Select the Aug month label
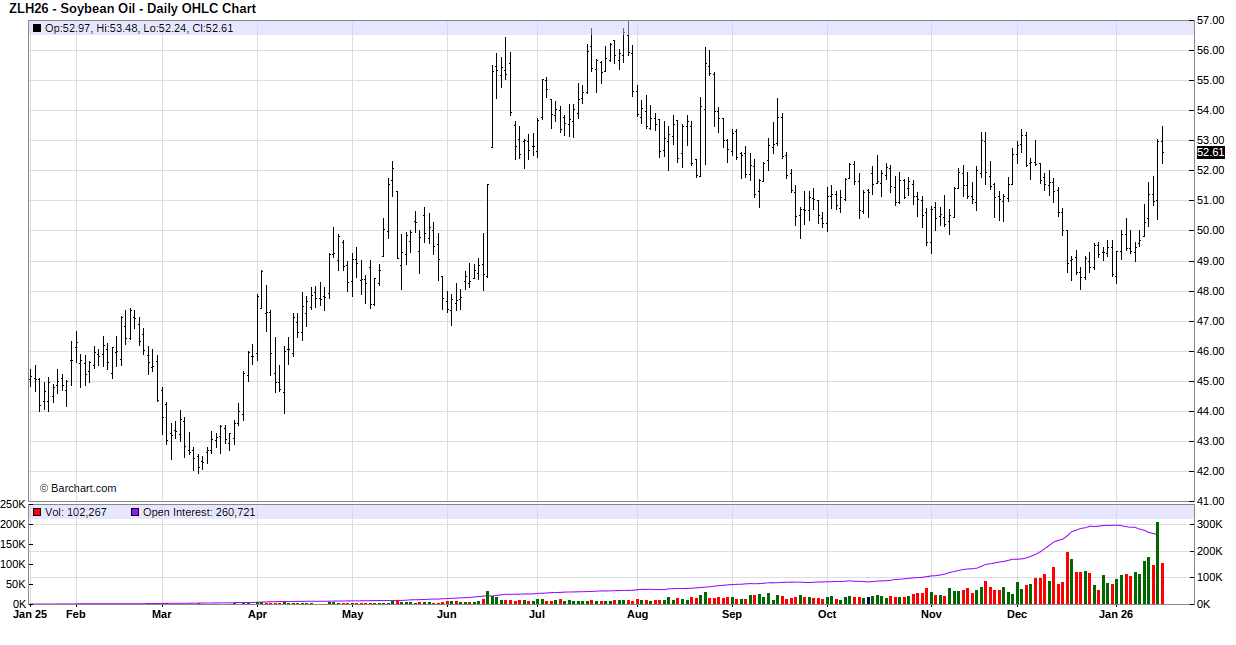The width and height of the screenshot is (1236, 645). point(637,615)
